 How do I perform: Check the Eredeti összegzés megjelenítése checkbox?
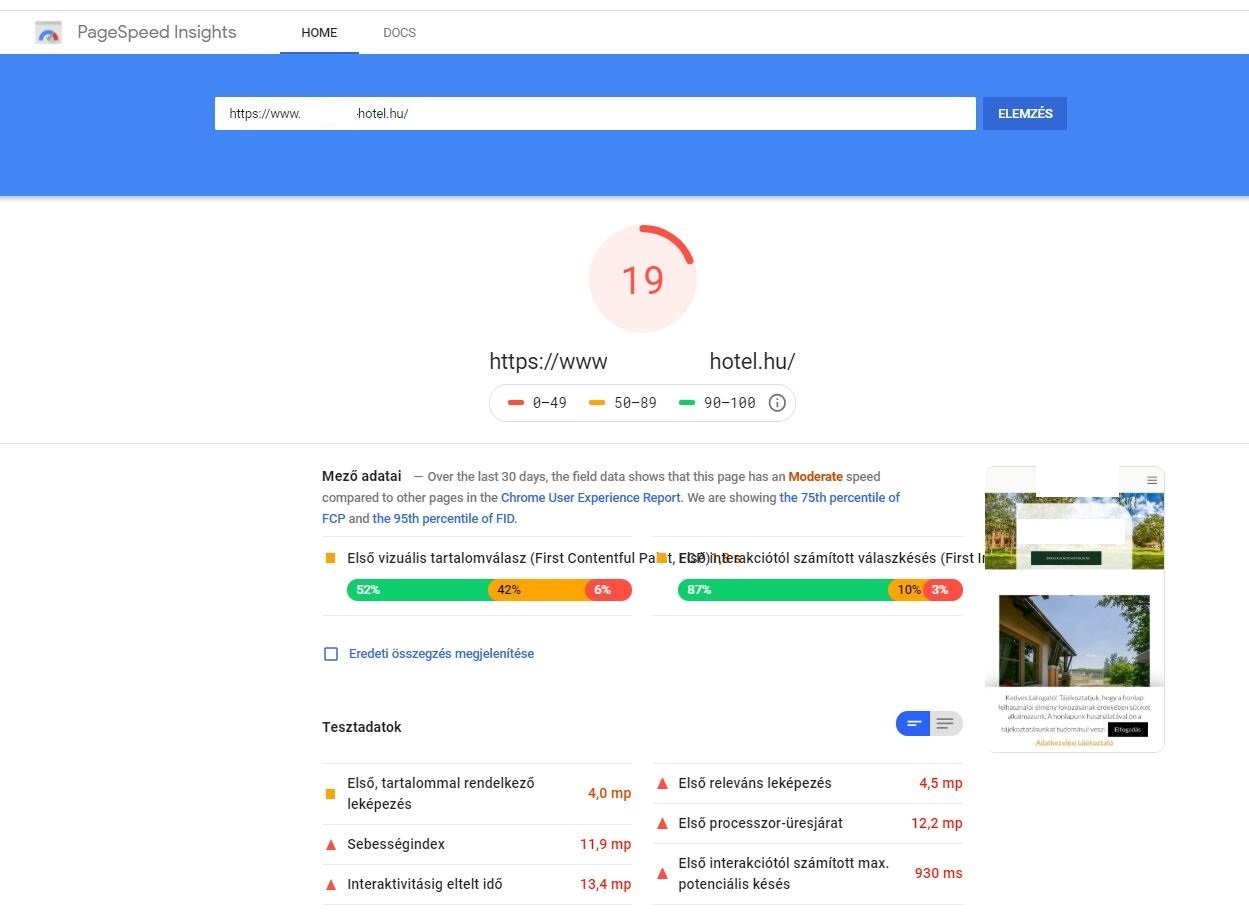[x=331, y=653]
